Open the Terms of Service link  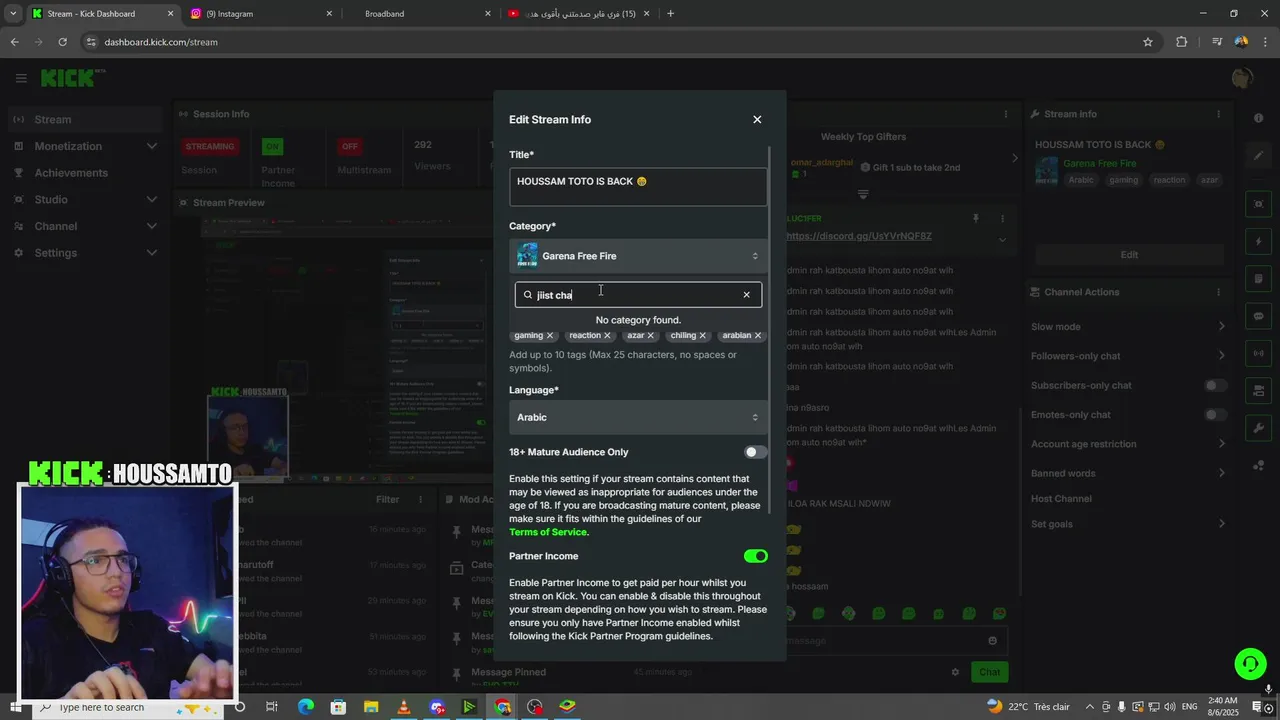point(548,532)
